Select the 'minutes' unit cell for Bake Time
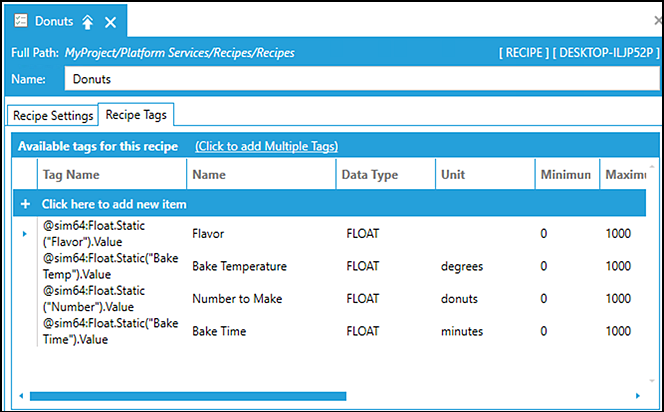664x412 pixels. 462,331
